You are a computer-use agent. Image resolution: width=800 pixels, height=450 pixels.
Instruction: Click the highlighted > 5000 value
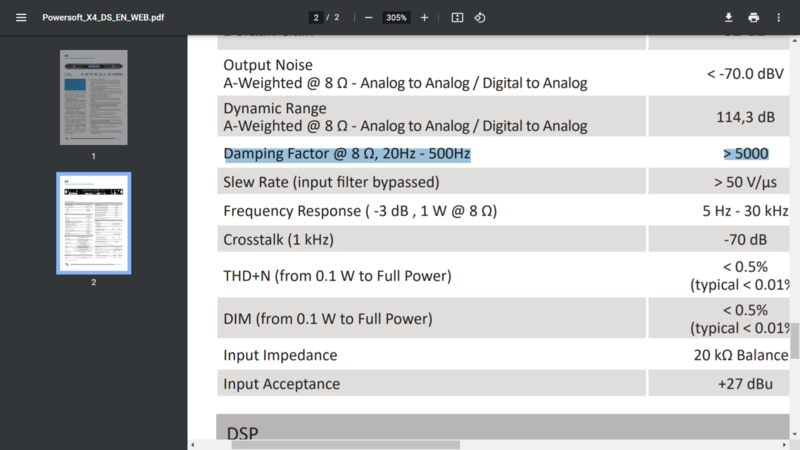coord(745,154)
